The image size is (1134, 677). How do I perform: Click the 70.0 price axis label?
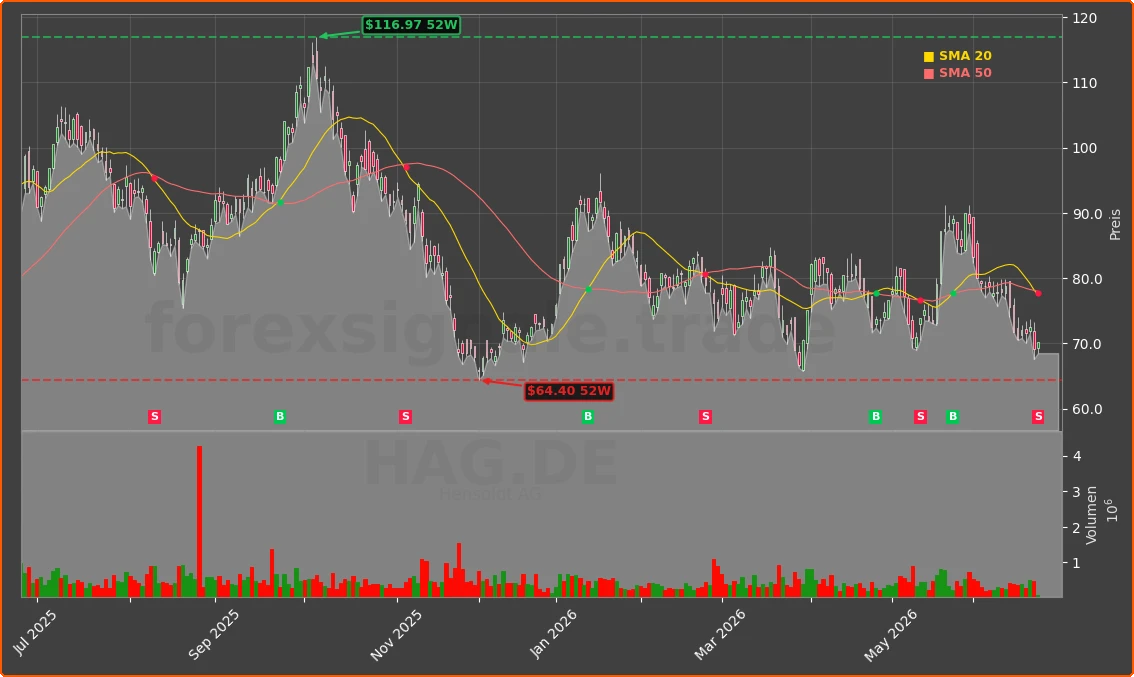[1088, 344]
